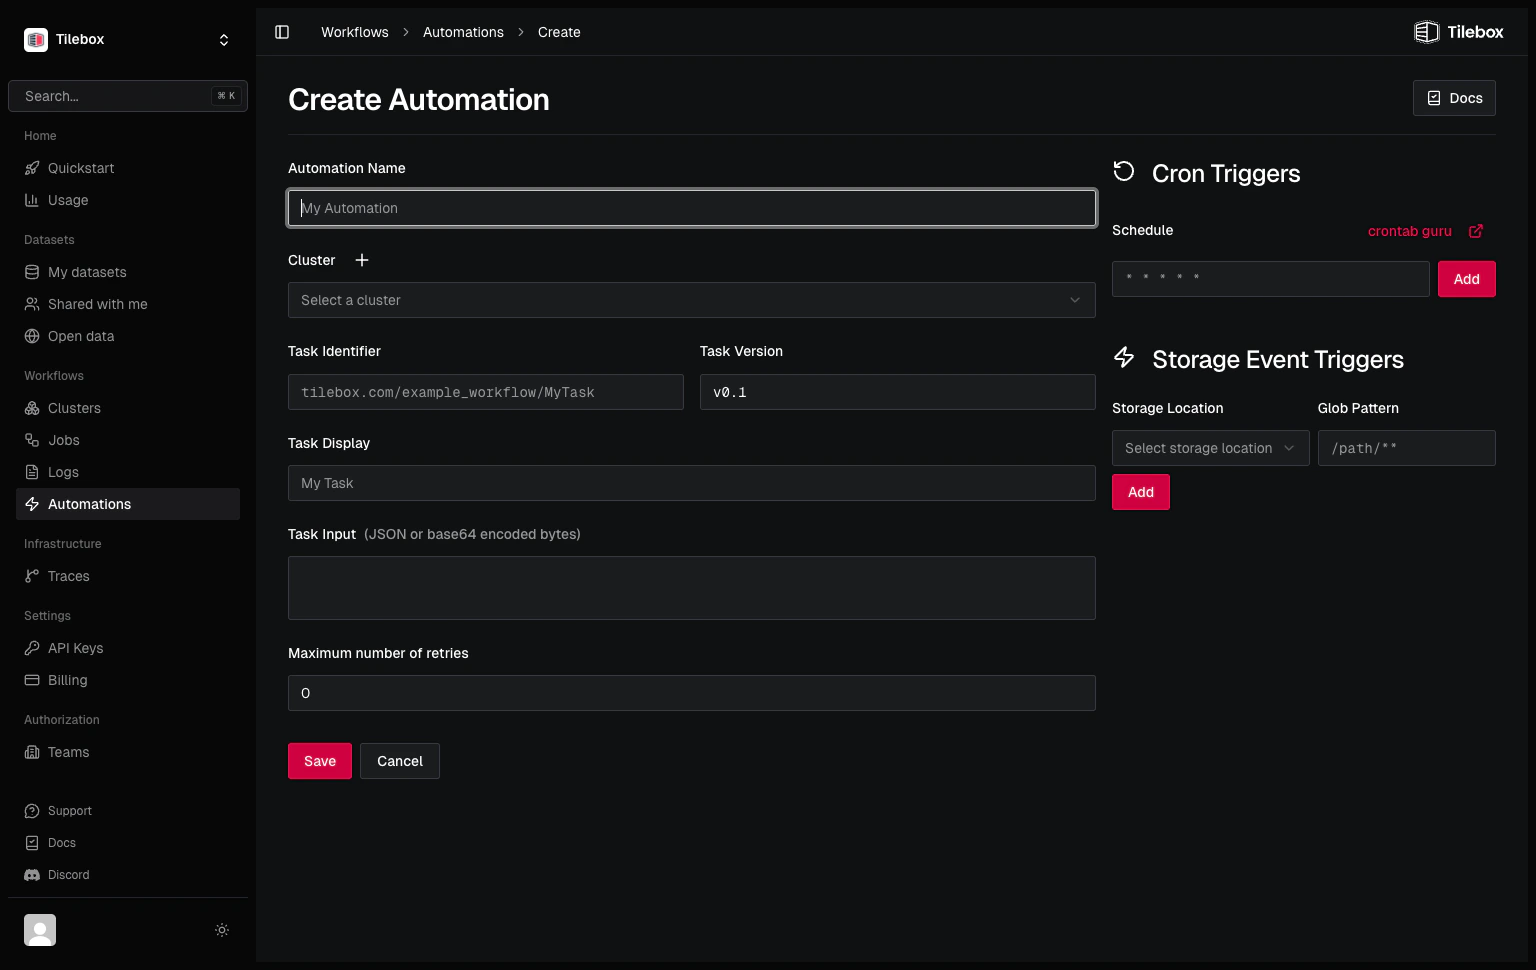Image resolution: width=1536 pixels, height=970 pixels.
Task: Open Open data in sidebar
Action: click(x=128, y=336)
